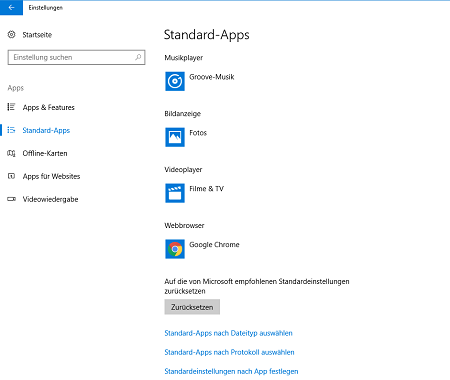Click the Bildanzeige label
Image resolution: width=450 pixels, height=380 pixels.
[183, 114]
